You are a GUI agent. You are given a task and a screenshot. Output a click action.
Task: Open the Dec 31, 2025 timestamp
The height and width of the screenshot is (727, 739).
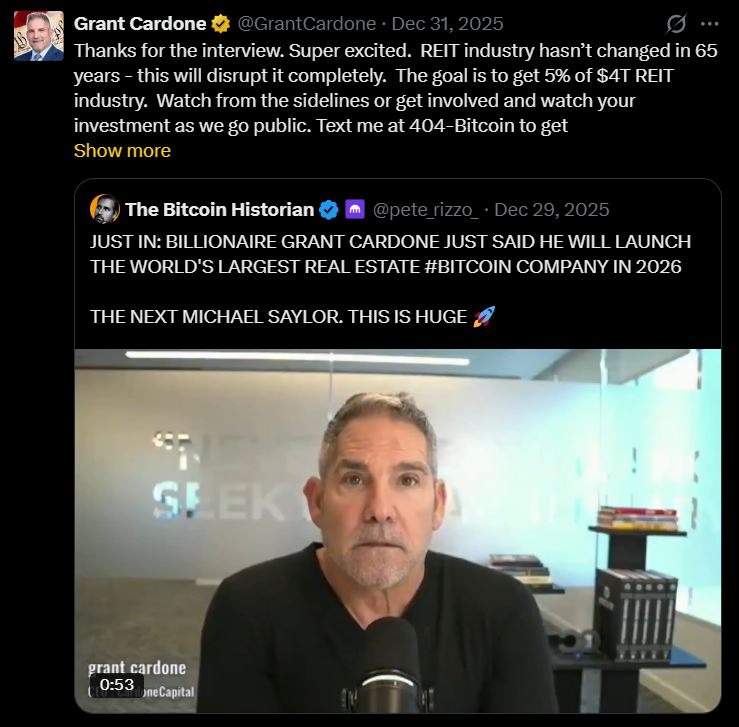[447, 24]
